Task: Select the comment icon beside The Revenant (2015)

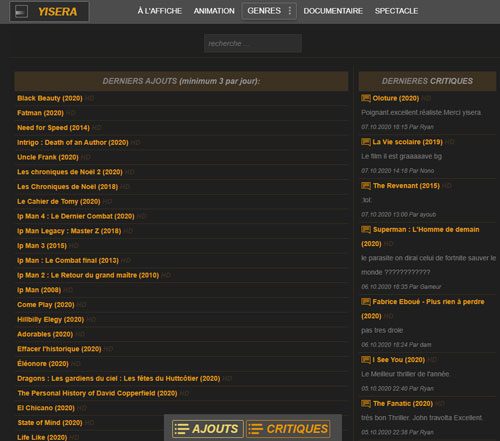Action: tap(366, 186)
